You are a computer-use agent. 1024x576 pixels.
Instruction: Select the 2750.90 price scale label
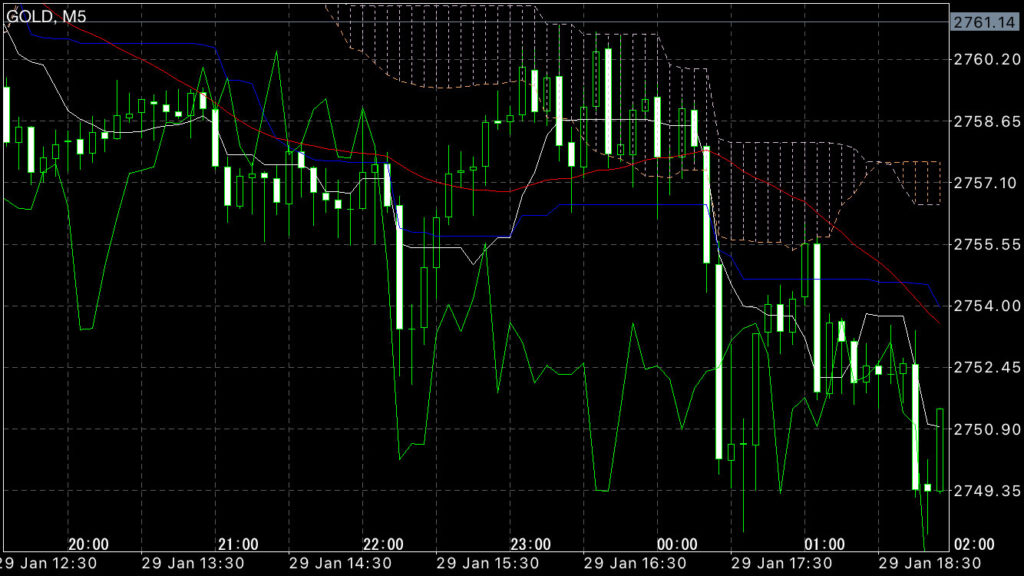pyautogui.click(x=984, y=430)
